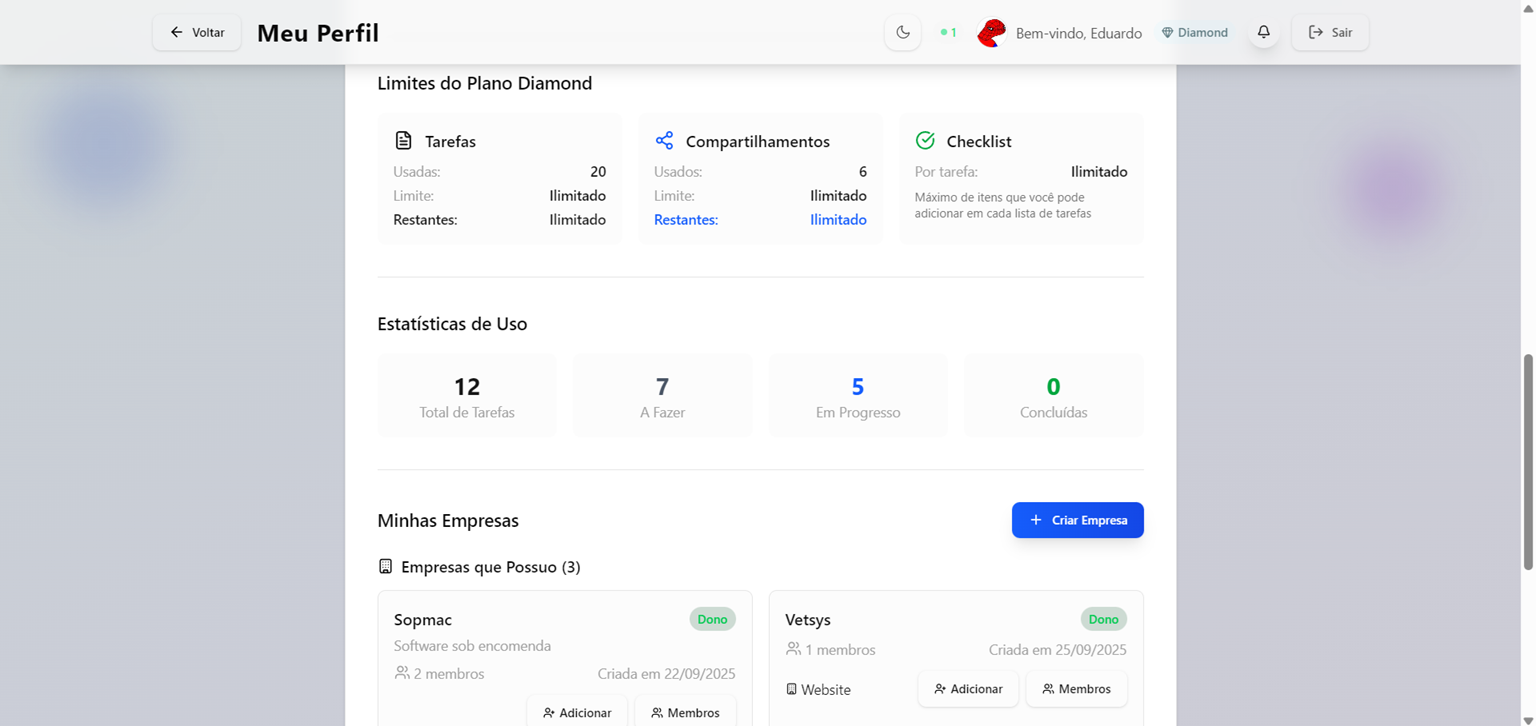Click the Estatísticas de Uso heading

[452, 324]
